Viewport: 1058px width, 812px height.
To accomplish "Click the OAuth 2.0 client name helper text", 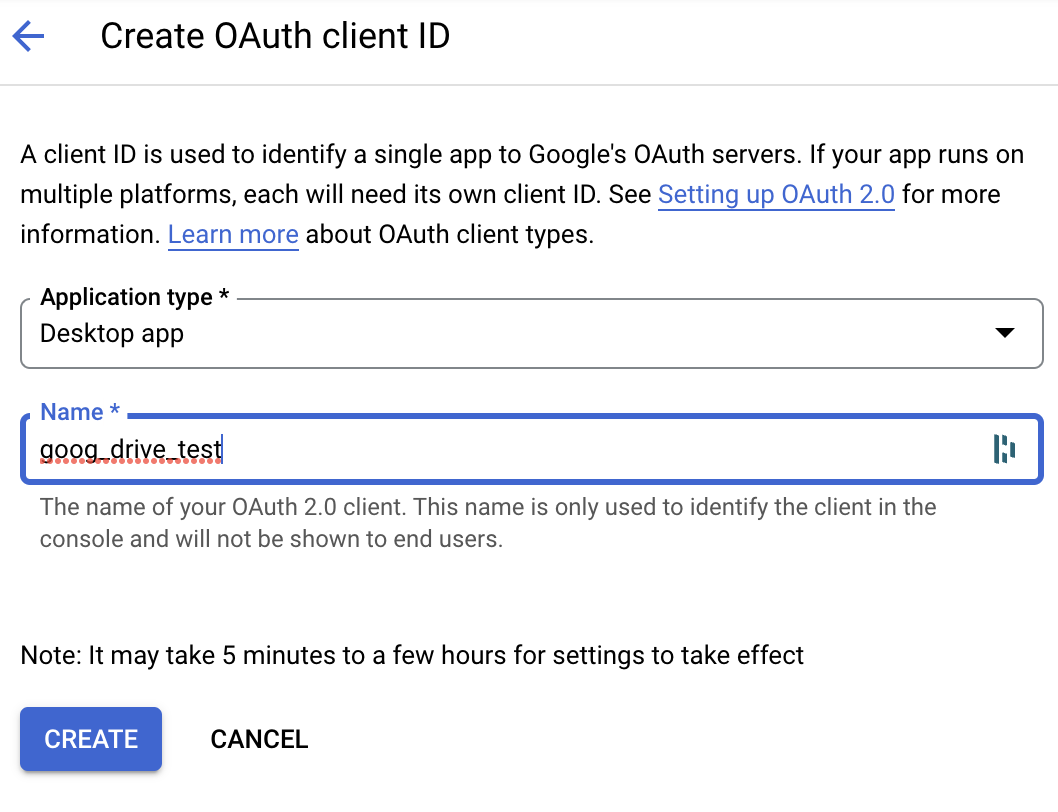I will (488, 523).
